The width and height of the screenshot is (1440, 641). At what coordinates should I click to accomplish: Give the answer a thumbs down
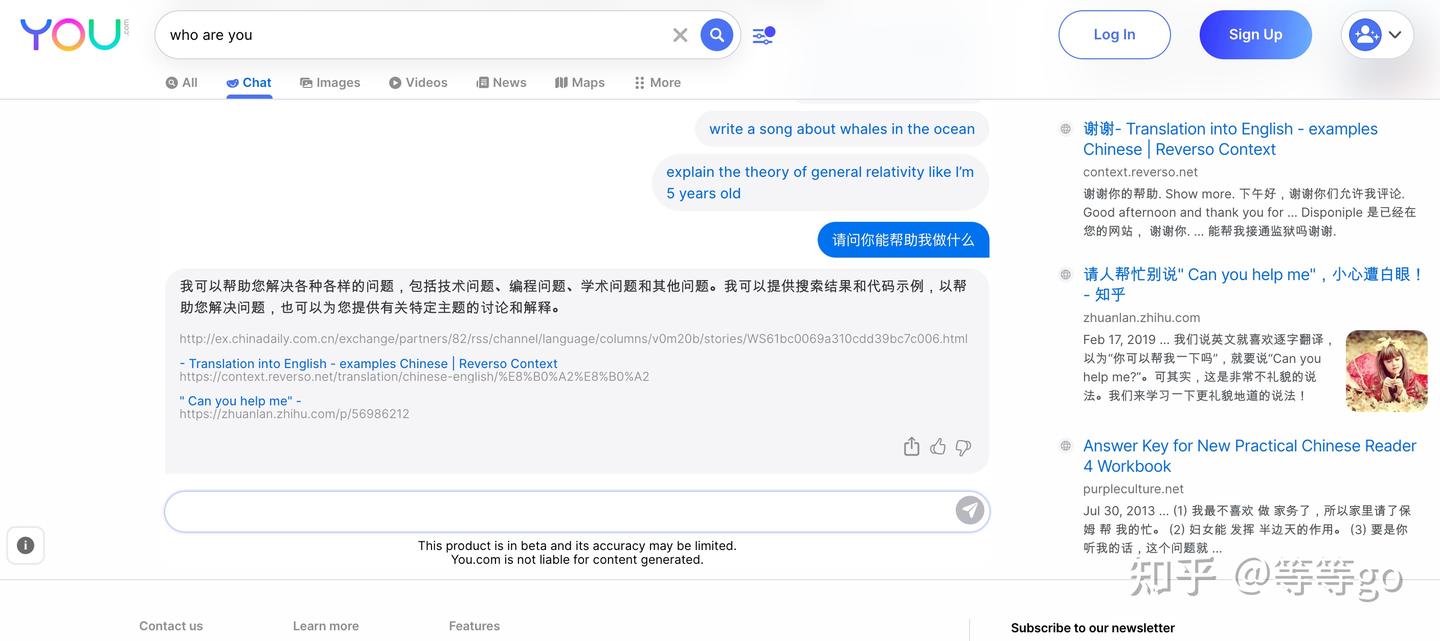click(x=963, y=447)
